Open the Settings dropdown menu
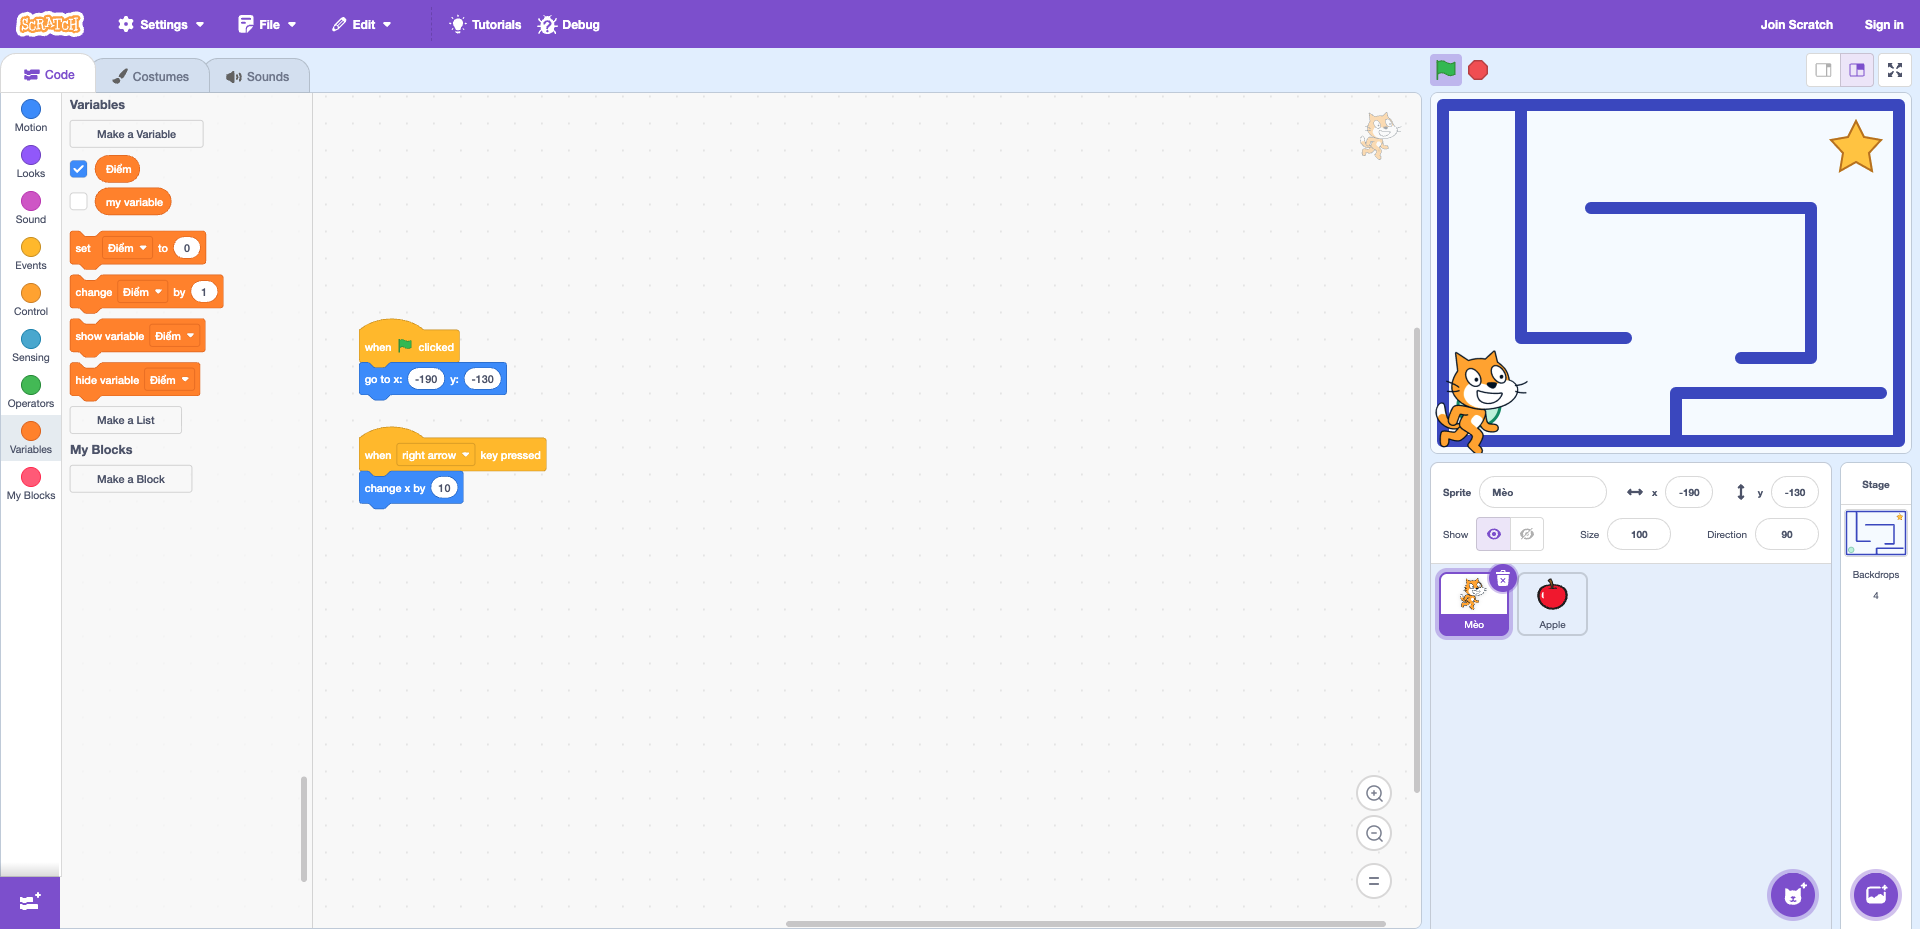 point(161,24)
